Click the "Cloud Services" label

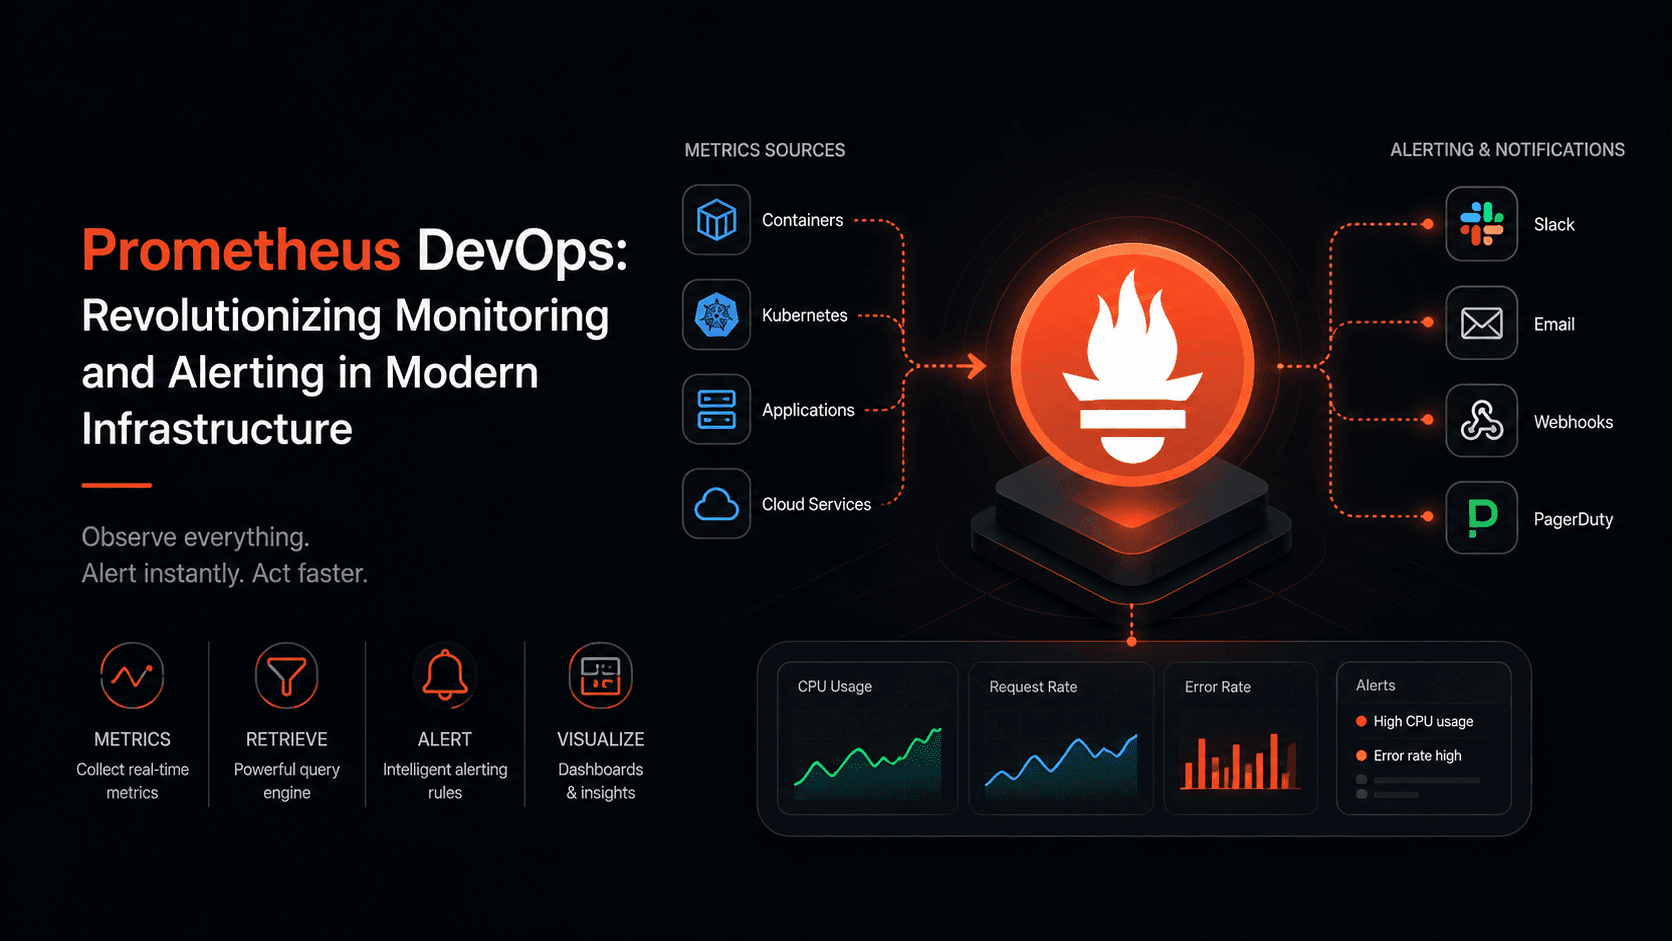(816, 504)
